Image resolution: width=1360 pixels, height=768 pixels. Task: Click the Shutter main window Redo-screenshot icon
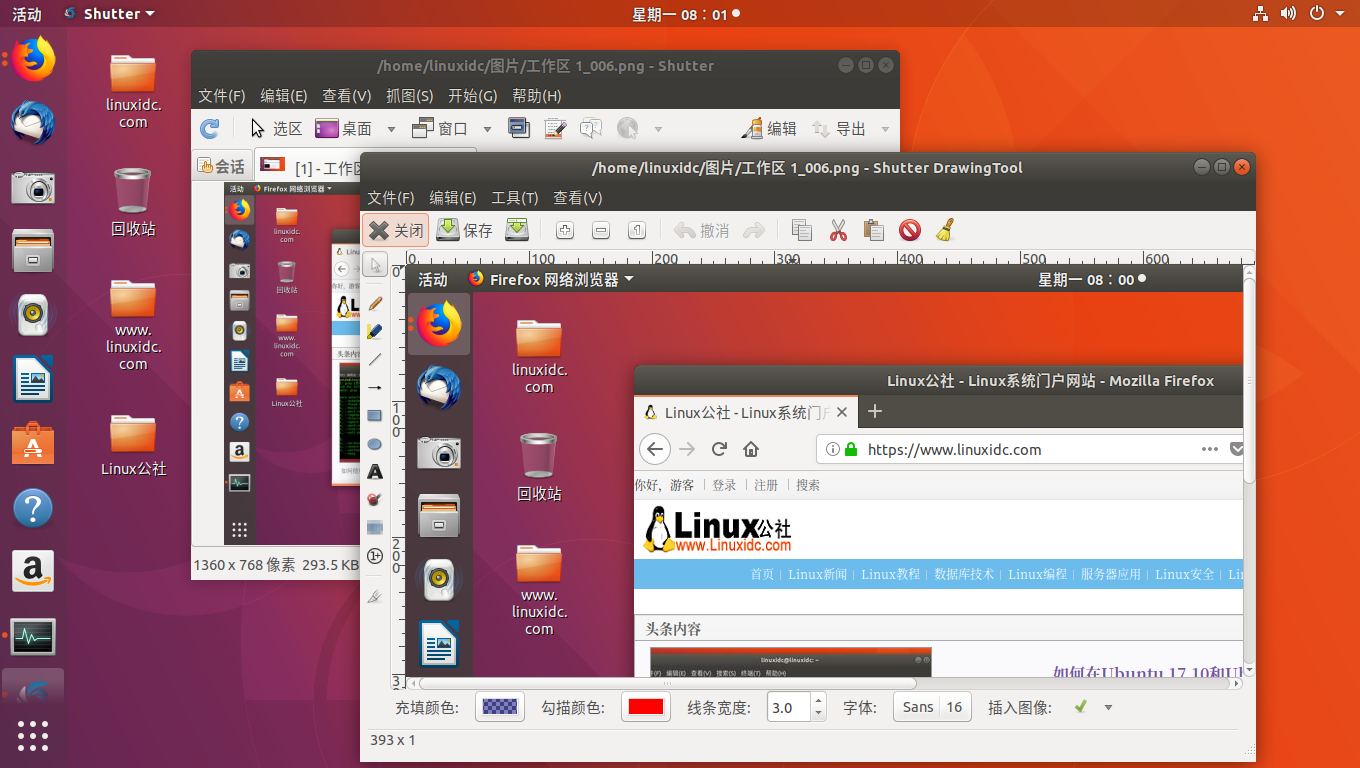tap(210, 128)
